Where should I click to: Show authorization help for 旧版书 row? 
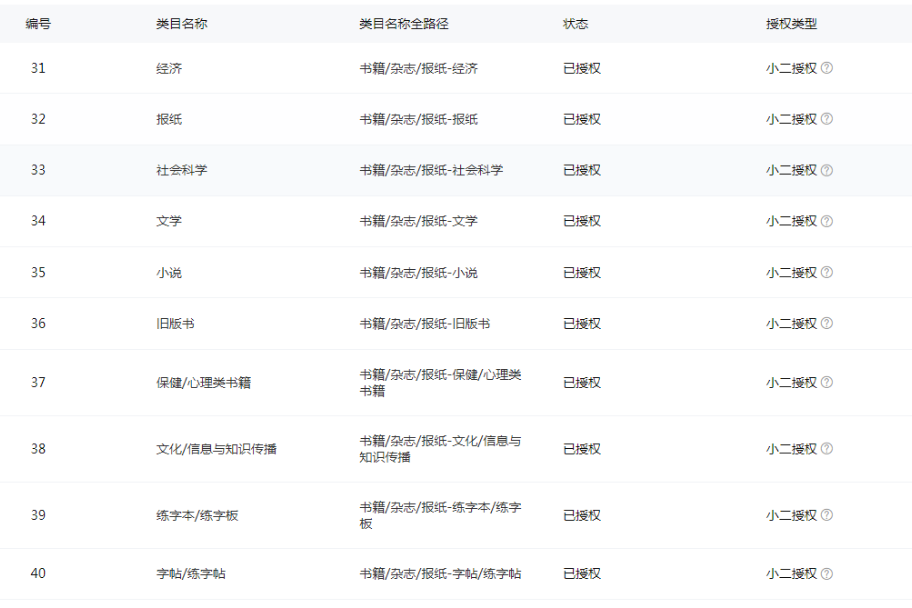point(826,323)
